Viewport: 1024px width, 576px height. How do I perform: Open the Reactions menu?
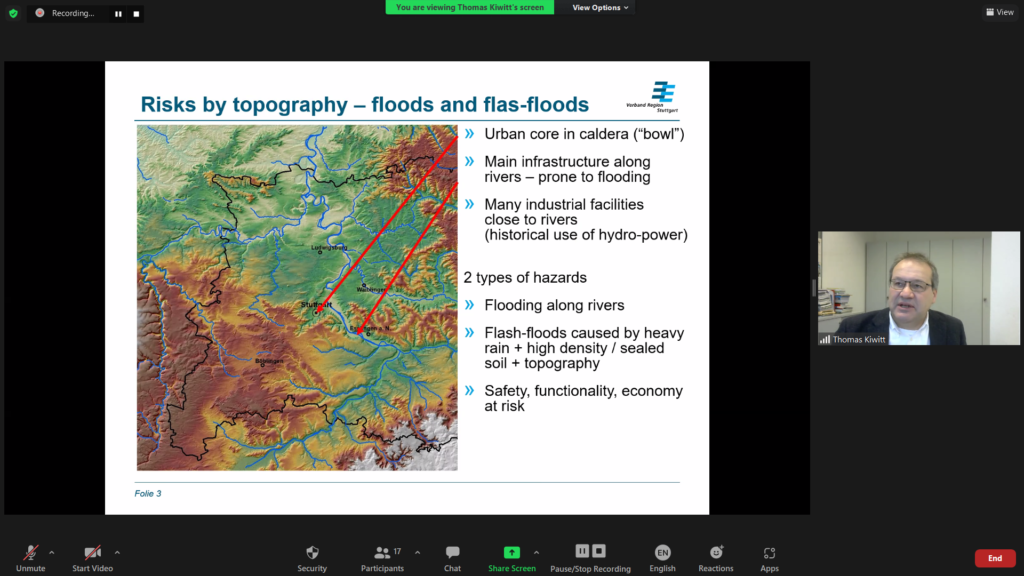(715, 553)
